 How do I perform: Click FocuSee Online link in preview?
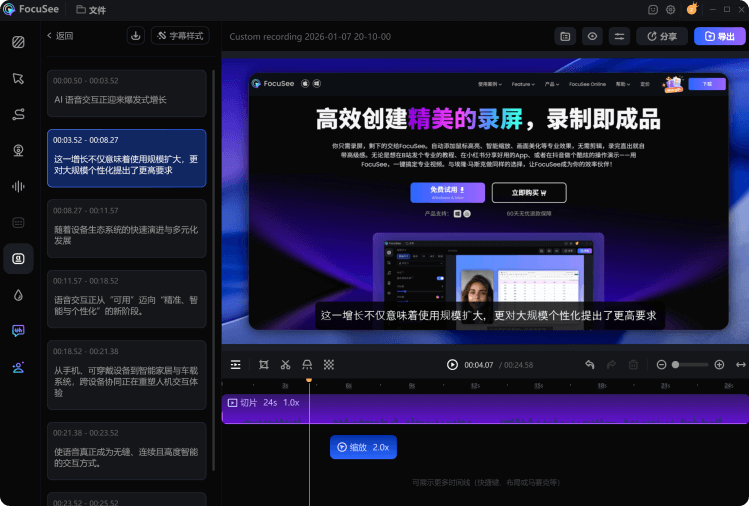coord(587,84)
